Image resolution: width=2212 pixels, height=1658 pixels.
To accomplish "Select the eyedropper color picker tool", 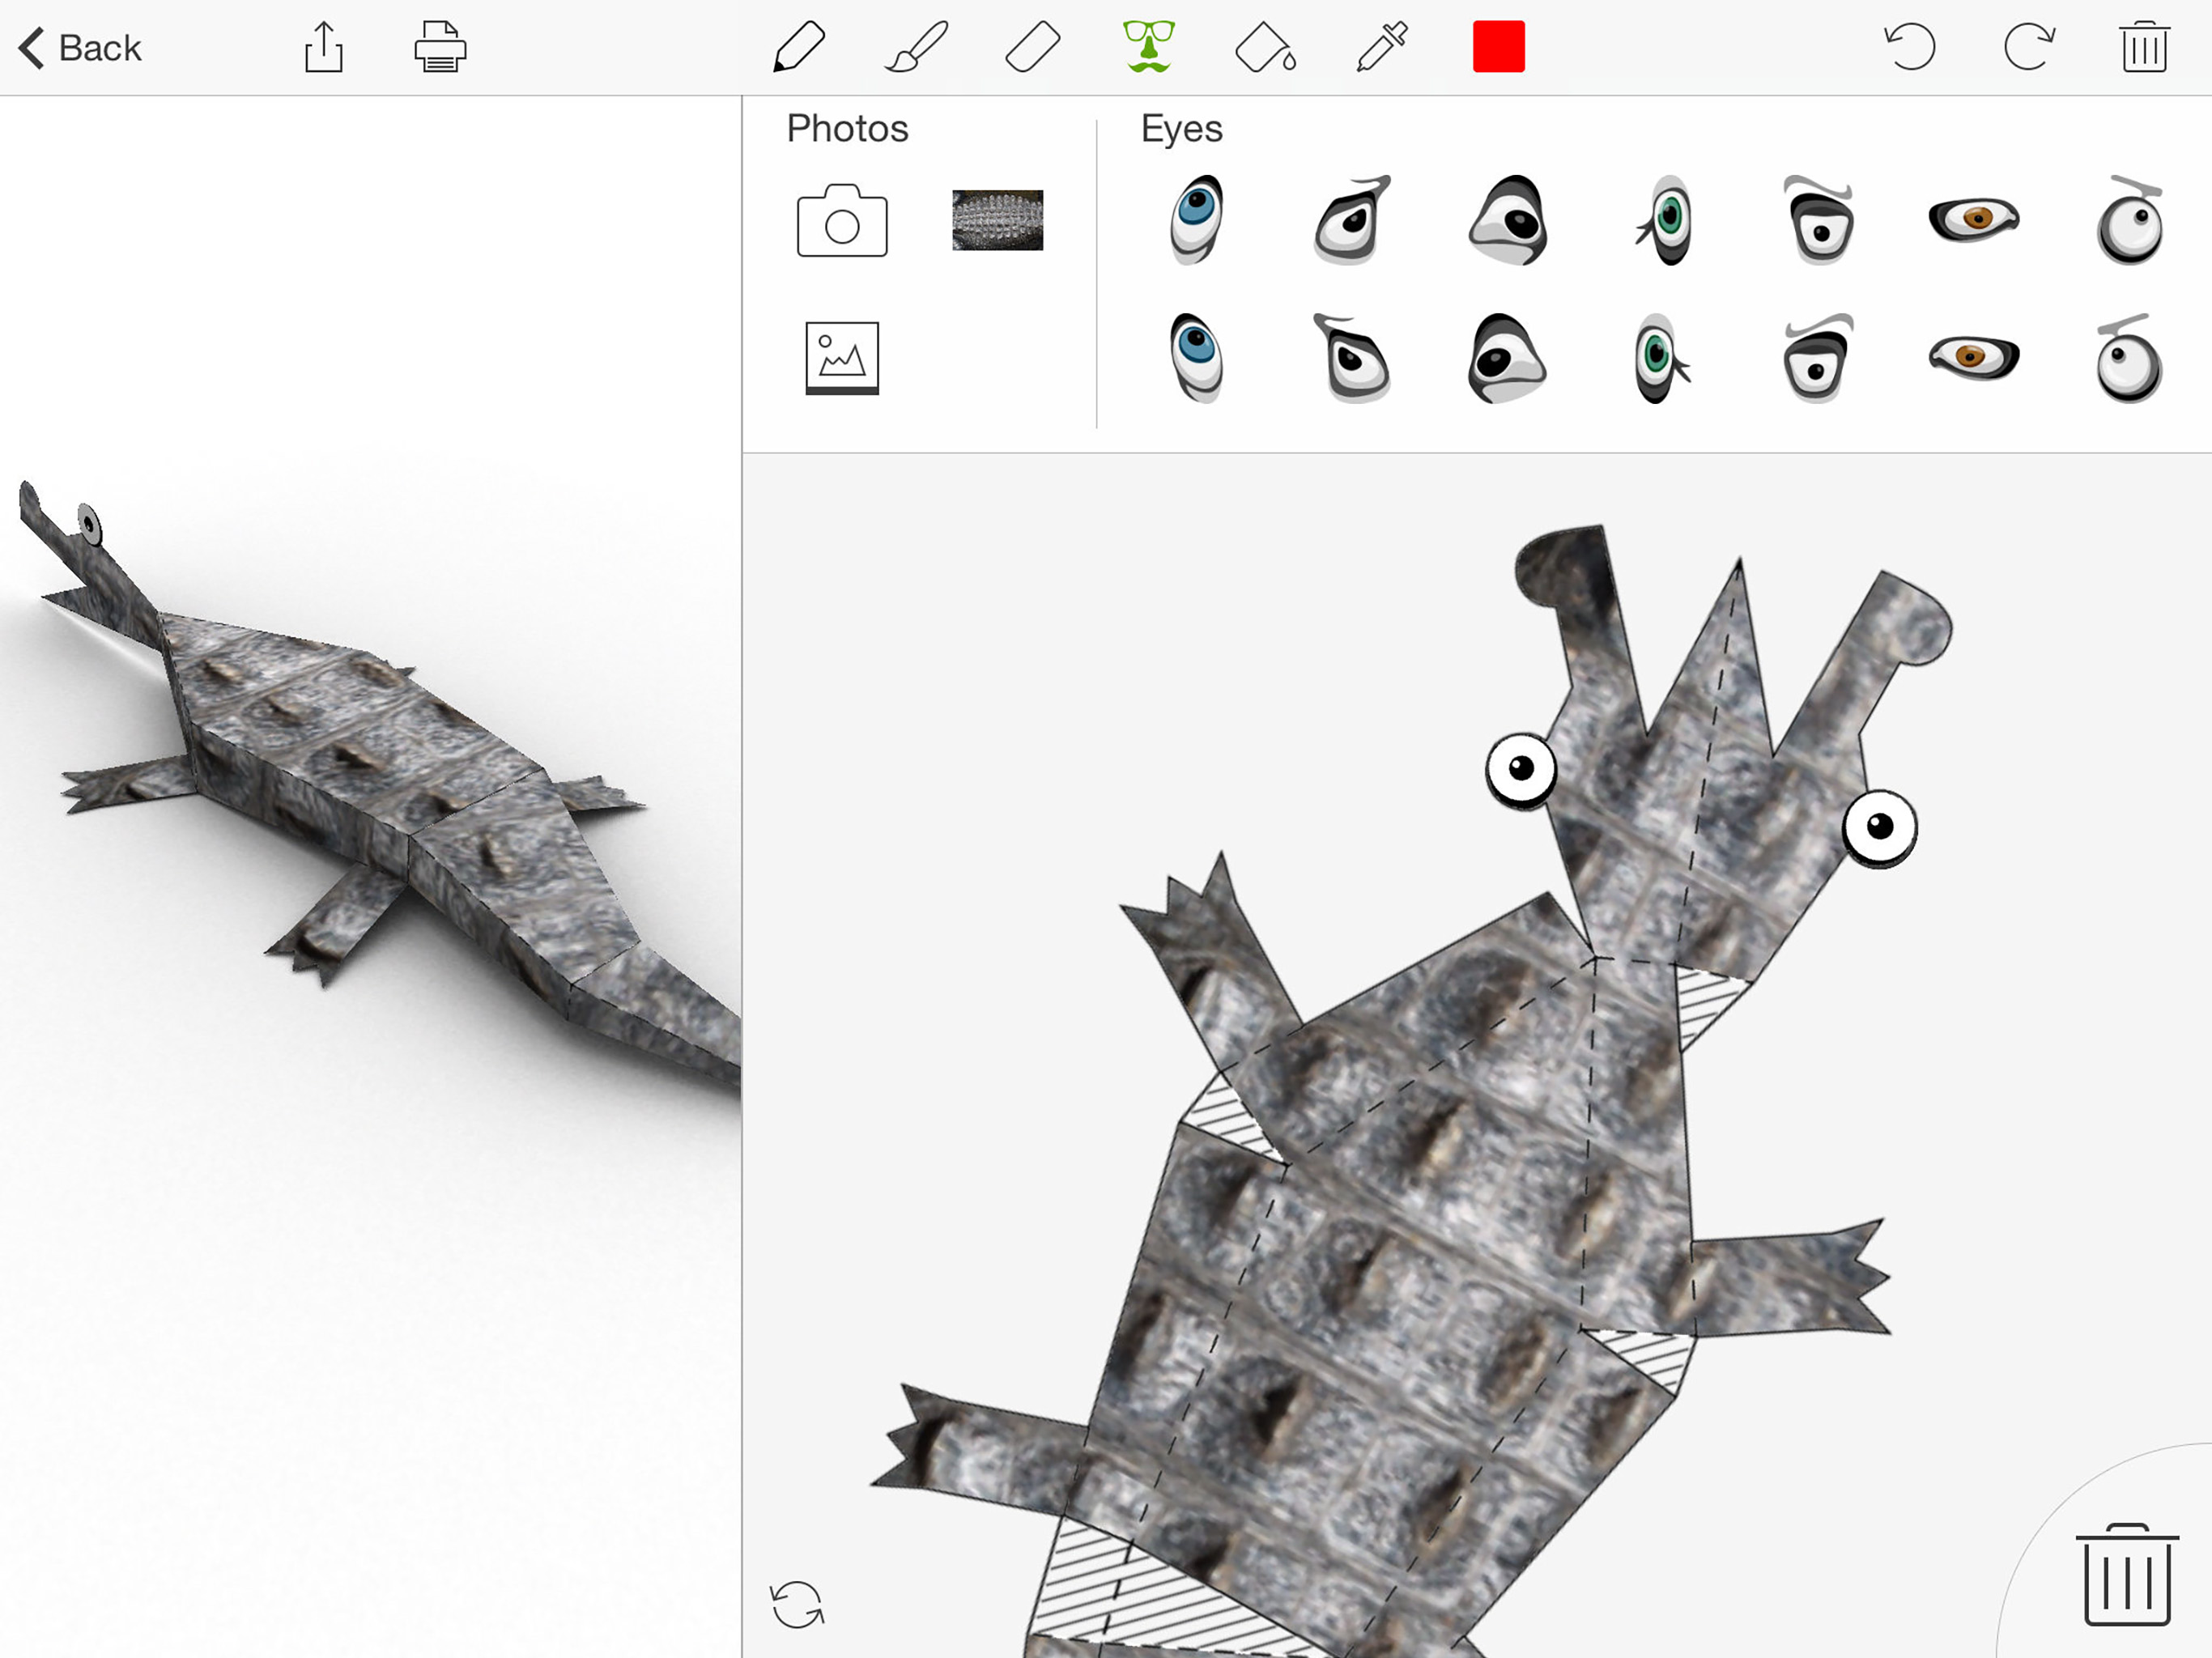I will click(1382, 47).
